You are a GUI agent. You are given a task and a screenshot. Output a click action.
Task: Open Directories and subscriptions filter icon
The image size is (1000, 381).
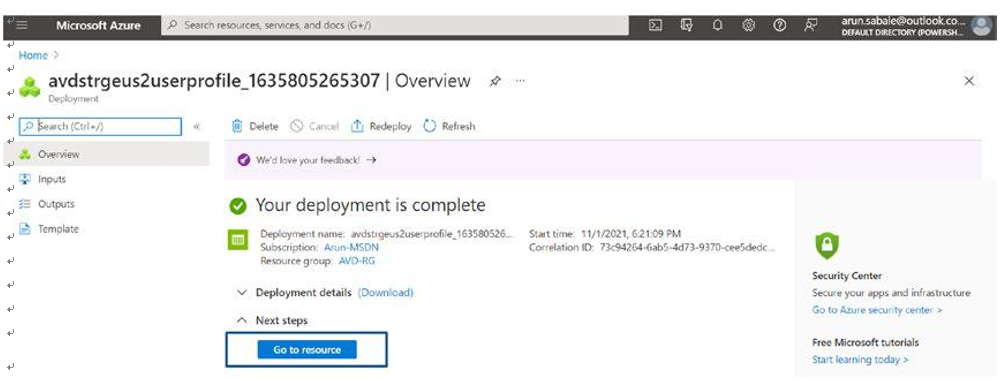[x=686, y=25]
